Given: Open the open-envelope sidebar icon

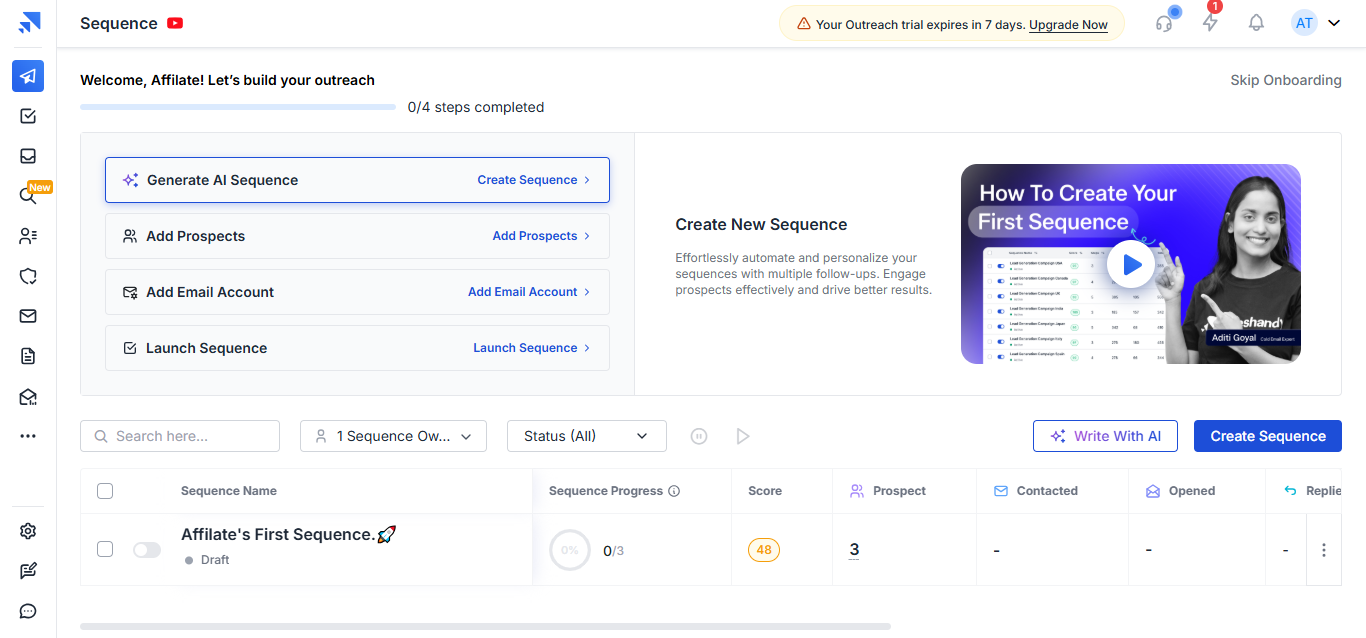Looking at the screenshot, I should [x=28, y=397].
